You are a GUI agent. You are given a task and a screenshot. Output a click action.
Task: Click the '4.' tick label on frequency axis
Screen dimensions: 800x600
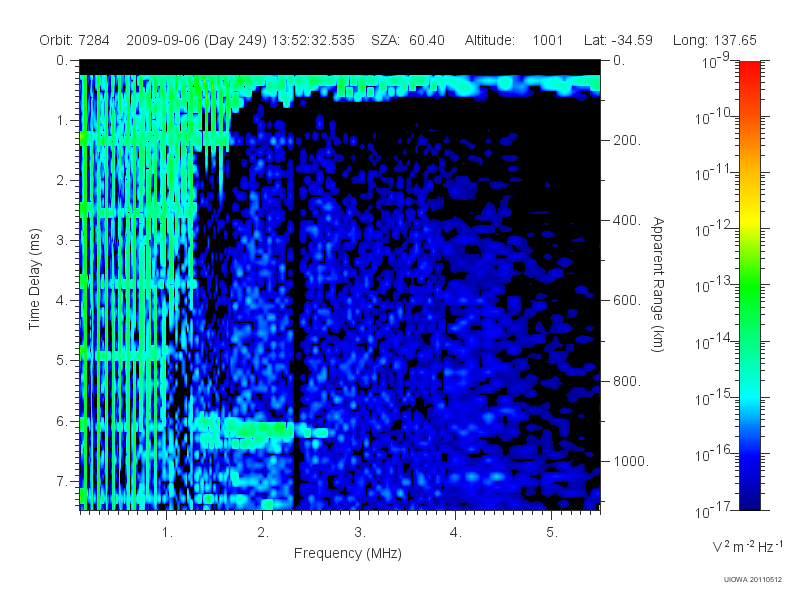click(x=456, y=532)
